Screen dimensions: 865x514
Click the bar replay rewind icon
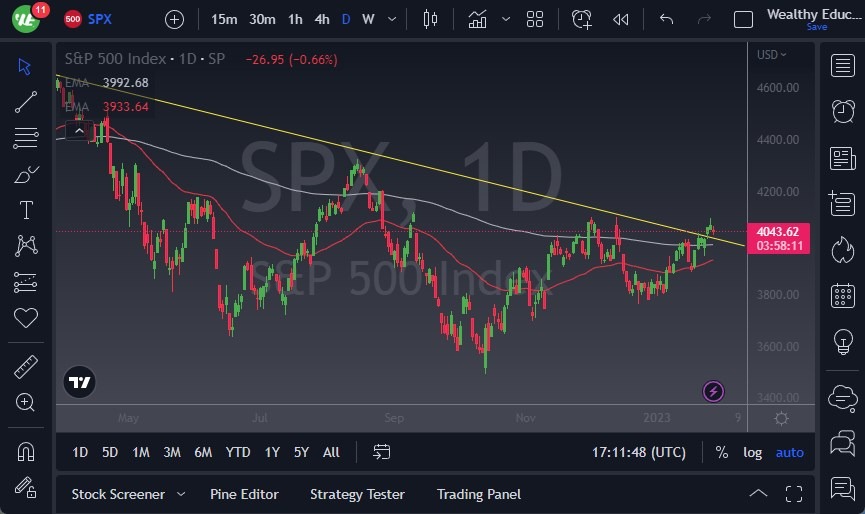pos(621,19)
